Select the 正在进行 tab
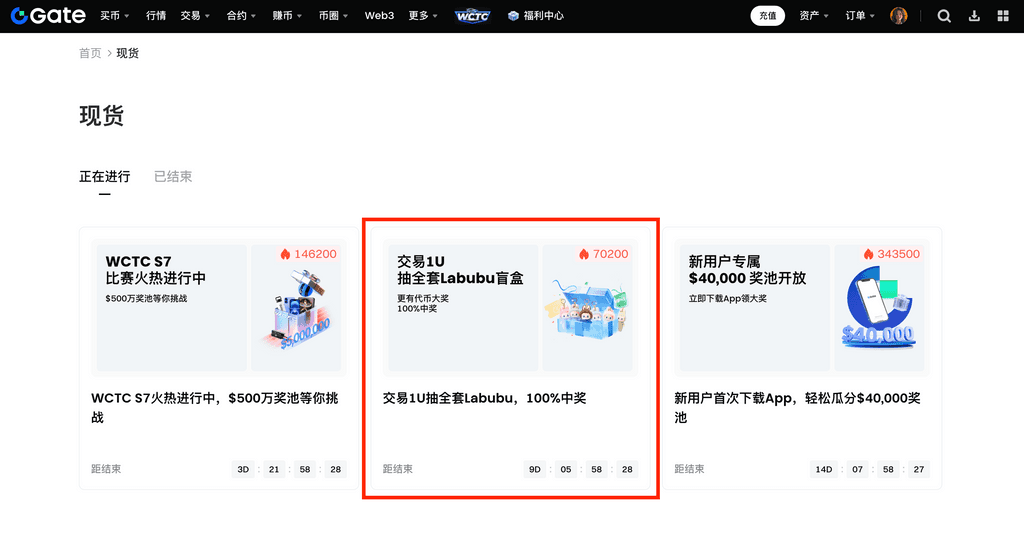This screenshot has width=1024, height=536. (x=105, y=177)
